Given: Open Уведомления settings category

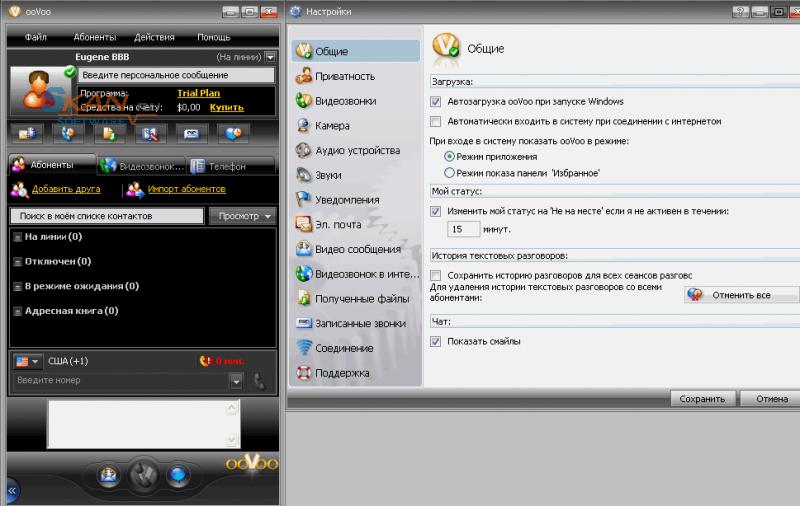Looking at the screenshot, I should [356, 200].
